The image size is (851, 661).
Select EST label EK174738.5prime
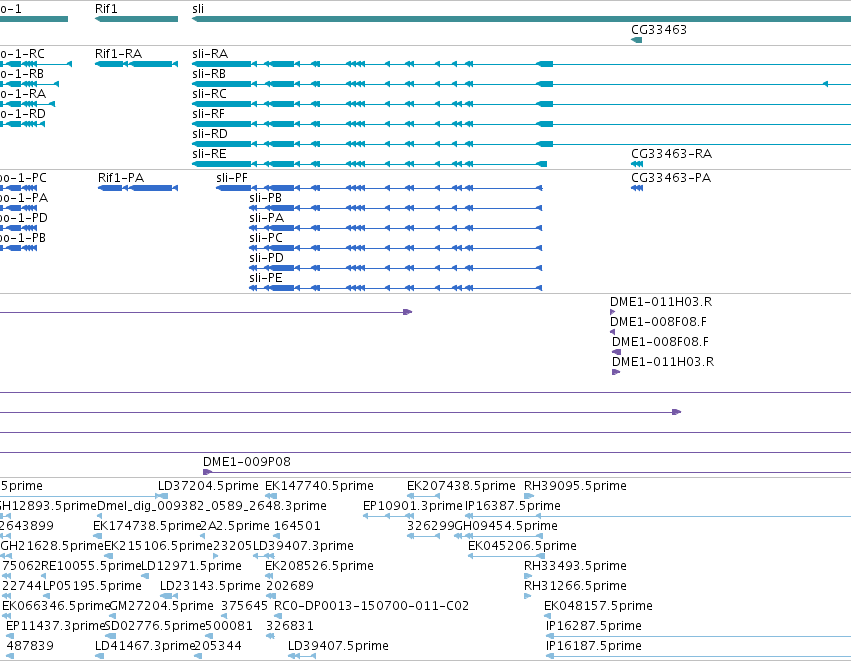click(147, 526)
